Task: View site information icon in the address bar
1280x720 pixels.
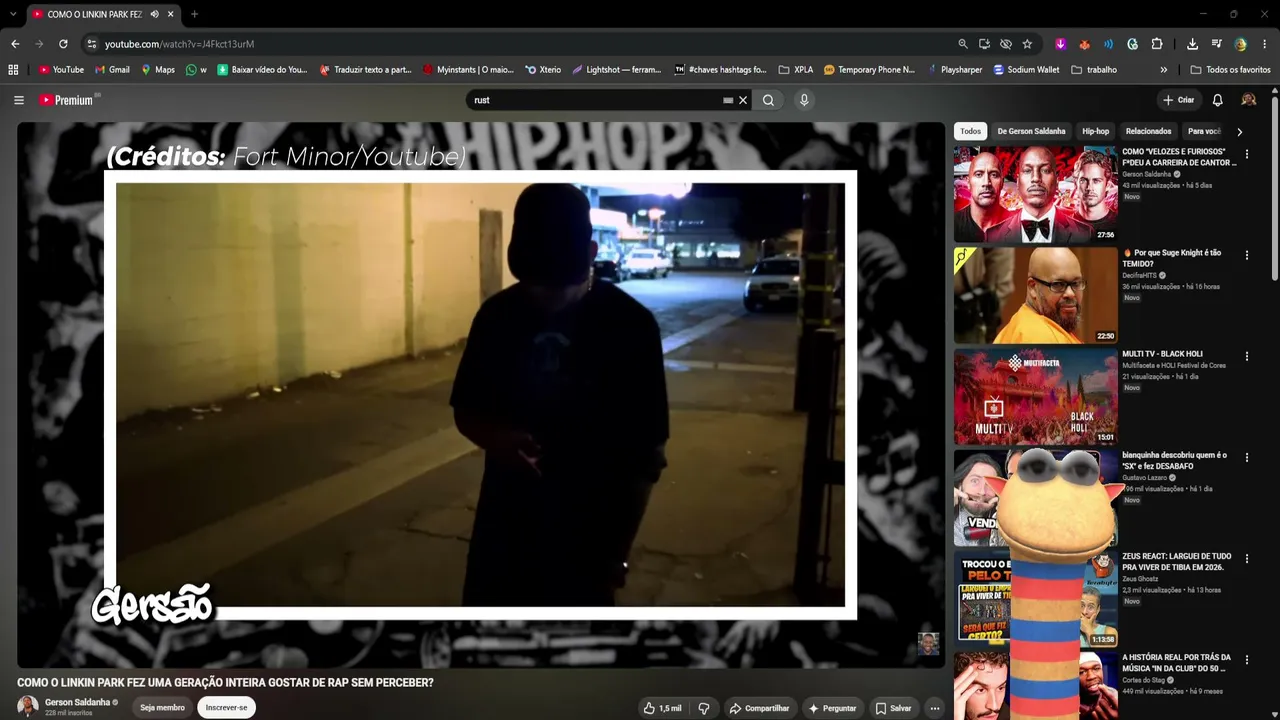Action: pyautogui.click(x=92, y=44)
